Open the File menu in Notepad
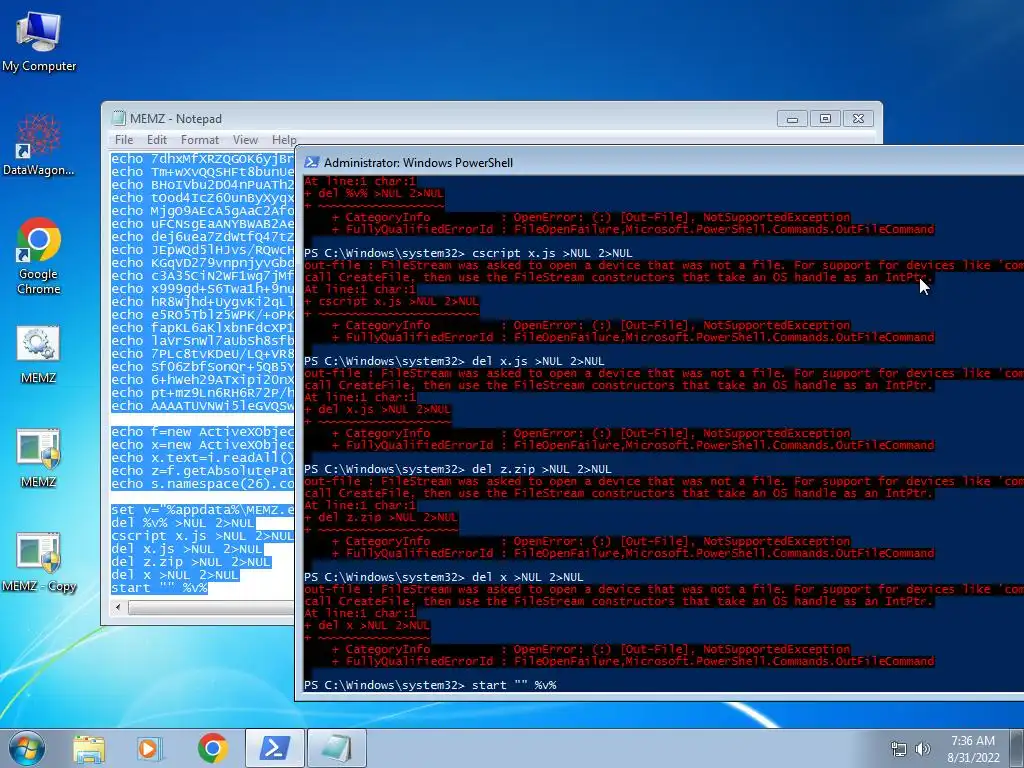The width and height of the screenshot is (1024, 768). [123, 140]
